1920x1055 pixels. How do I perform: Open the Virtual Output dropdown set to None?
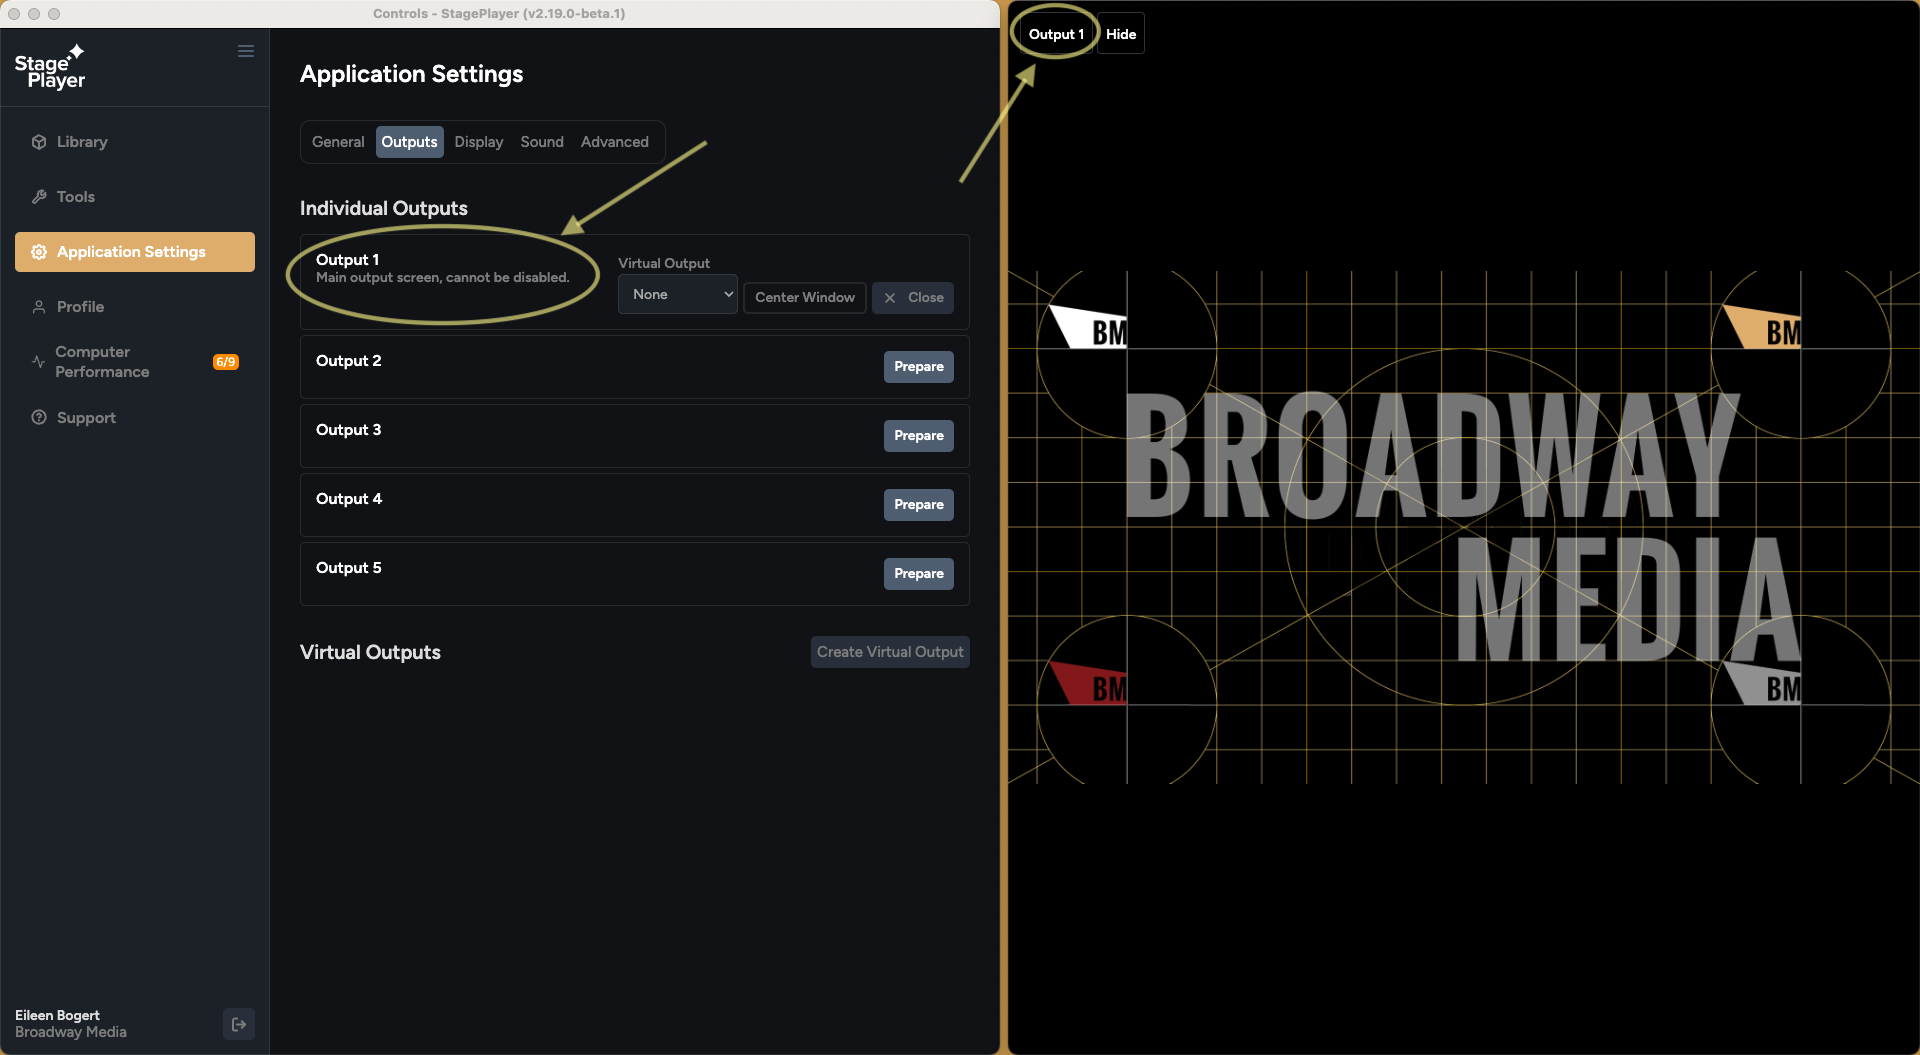click(678, 295)
